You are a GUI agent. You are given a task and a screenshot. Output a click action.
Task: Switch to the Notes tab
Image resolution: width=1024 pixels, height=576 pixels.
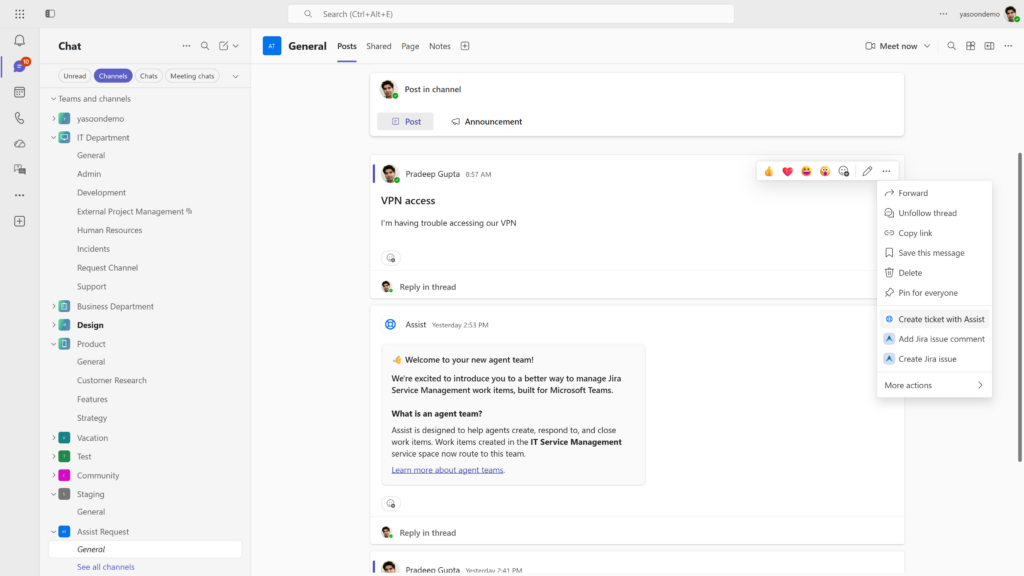pyautogui.click(x=440, y=46)
